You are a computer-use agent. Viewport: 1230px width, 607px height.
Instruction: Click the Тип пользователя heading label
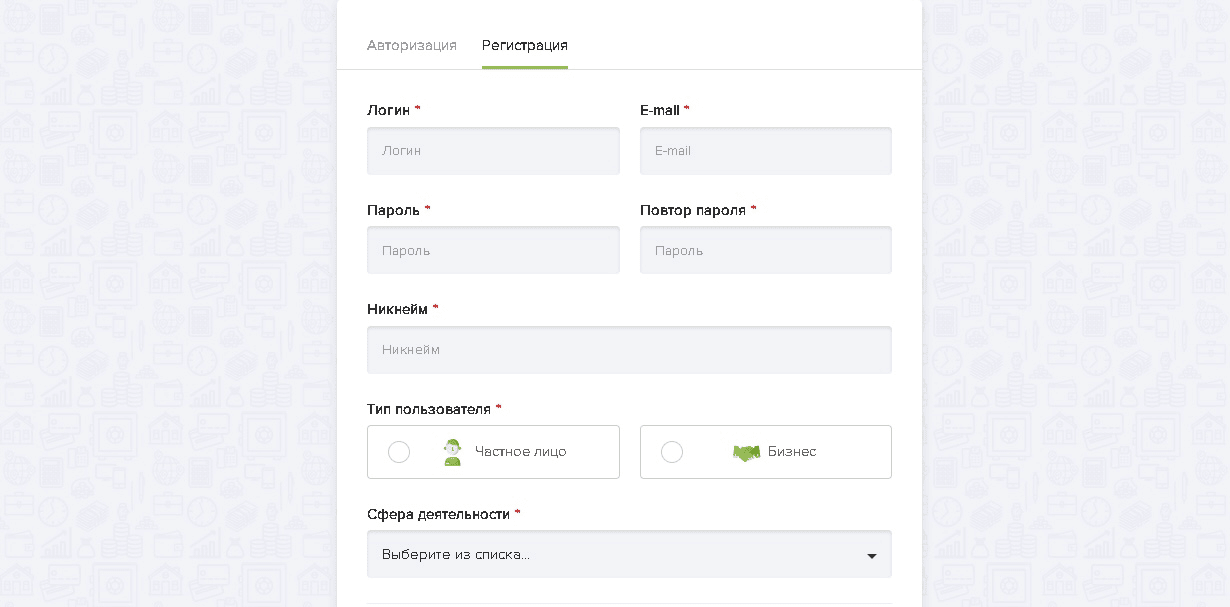[x=429, y=409]
